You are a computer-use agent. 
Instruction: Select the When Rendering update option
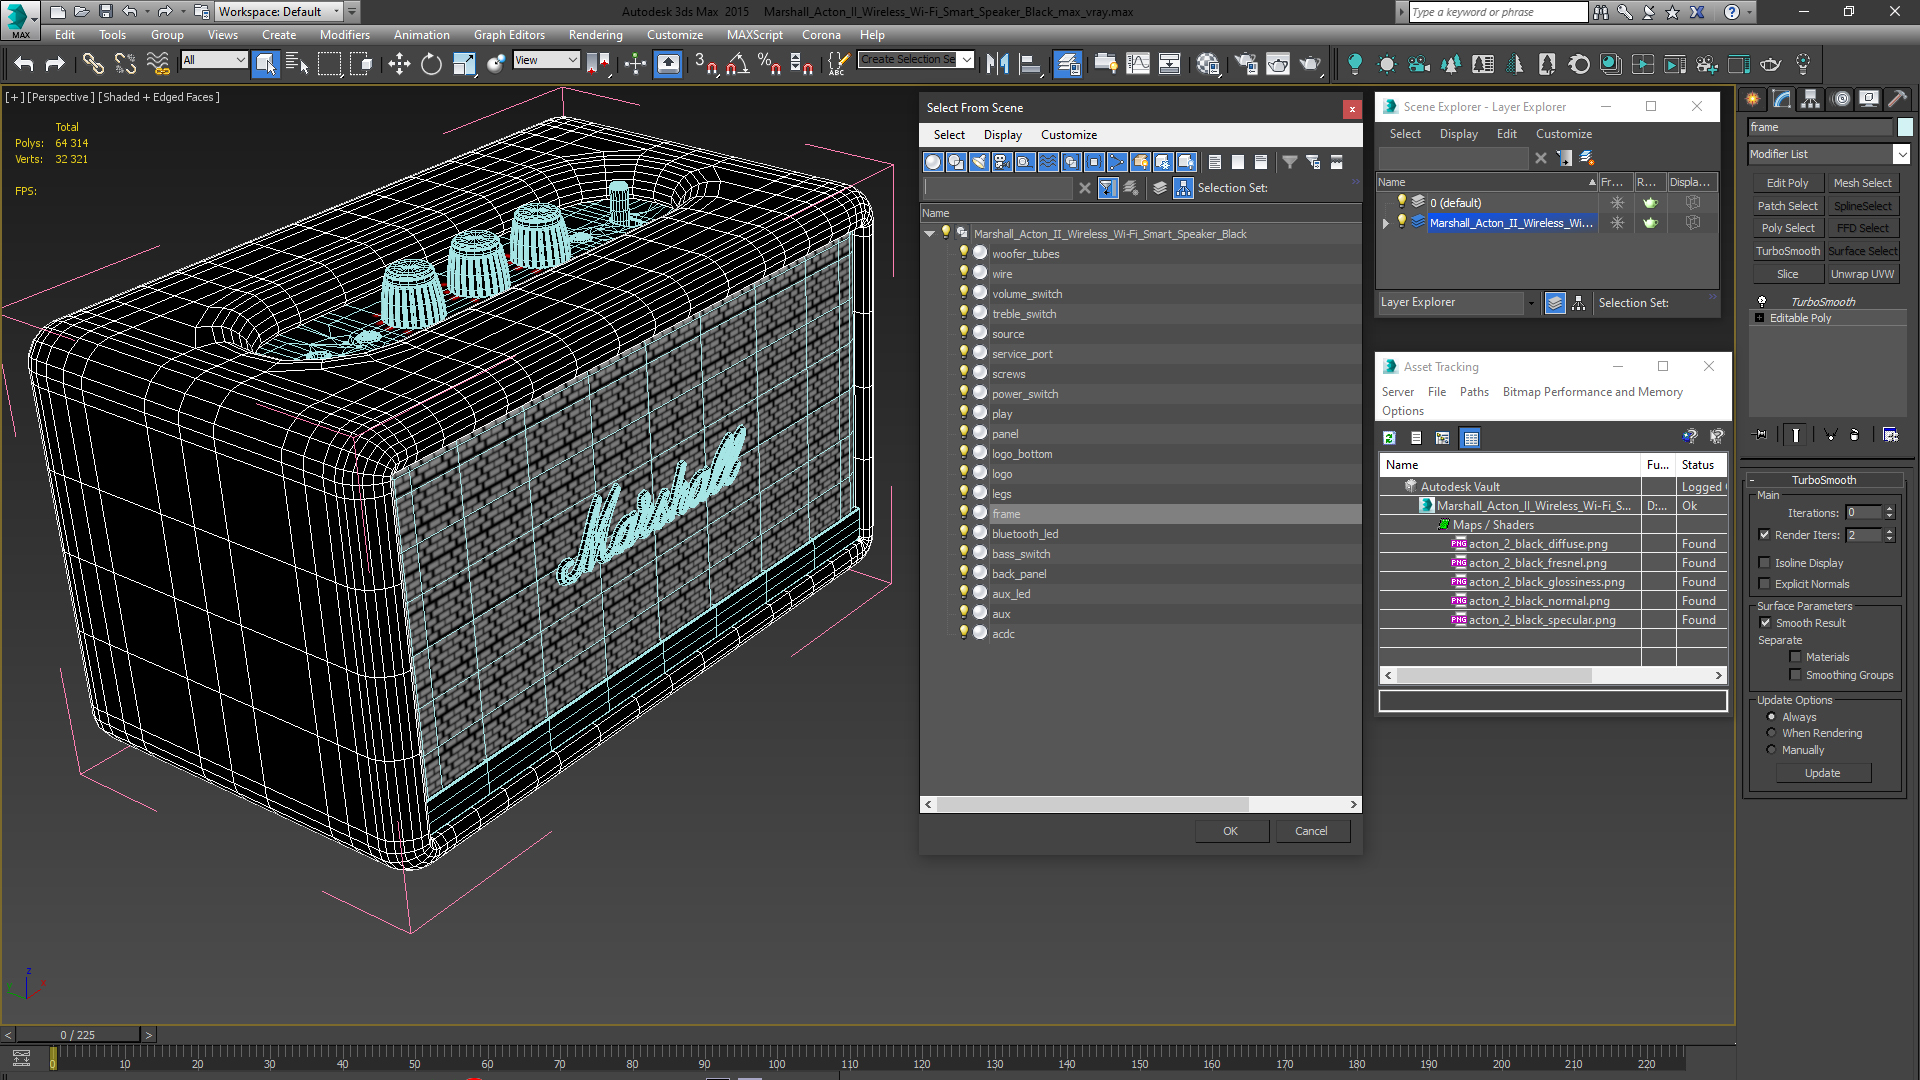click(1771, 733)
